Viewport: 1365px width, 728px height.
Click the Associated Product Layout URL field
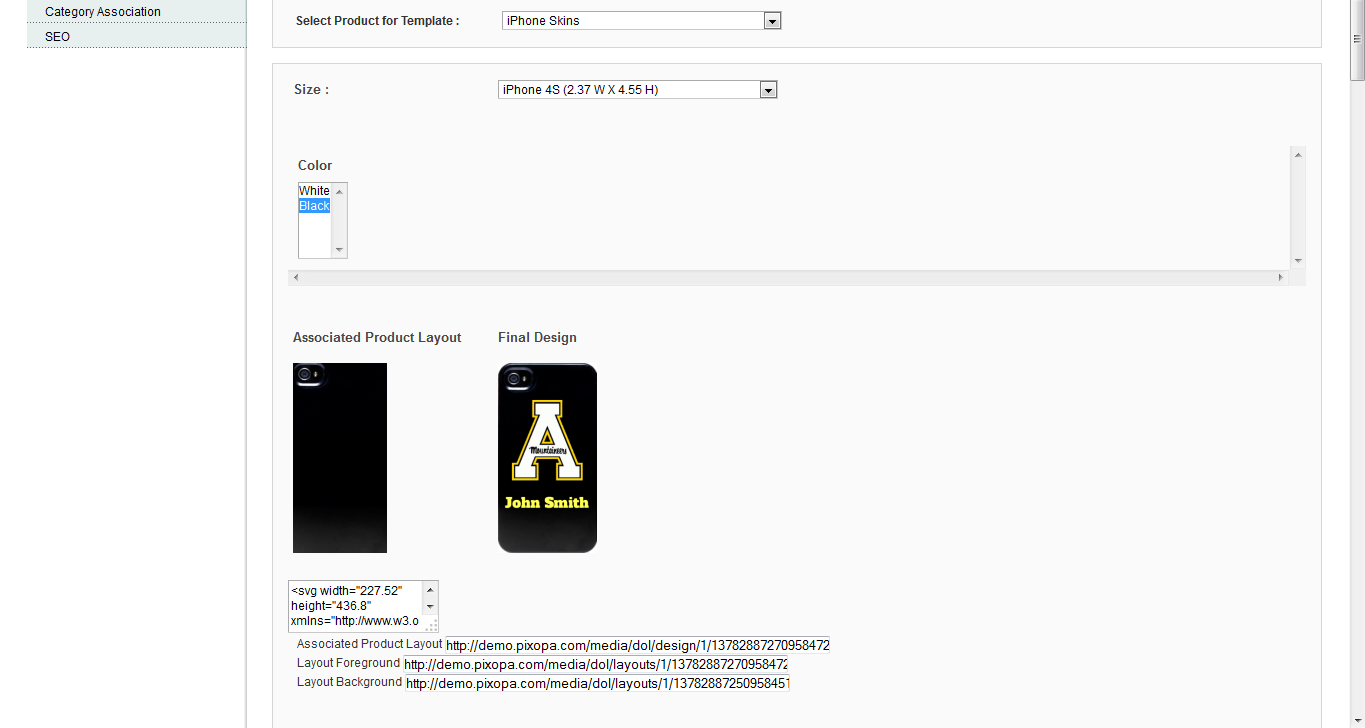(x=637, y=645)
